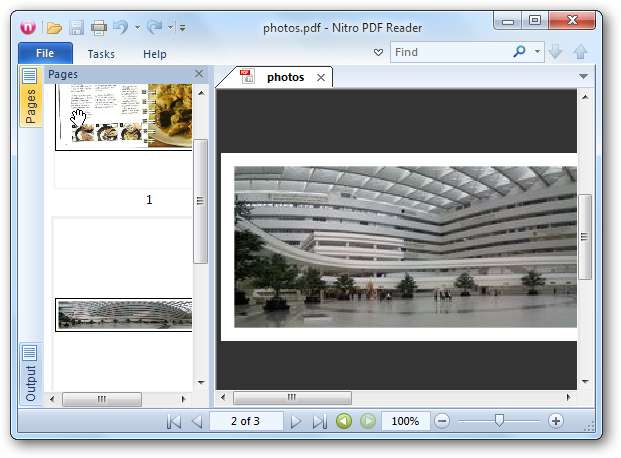Redo the last action
Screen dimensions: 621x458
[x=154, y=27]
